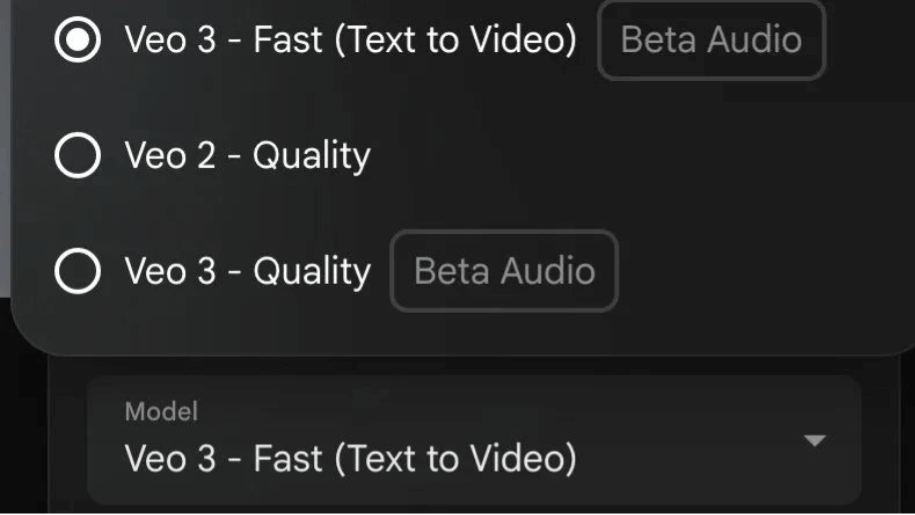Click the small Model field label
This screenshot has width=915, height=515.
(161, 411)
